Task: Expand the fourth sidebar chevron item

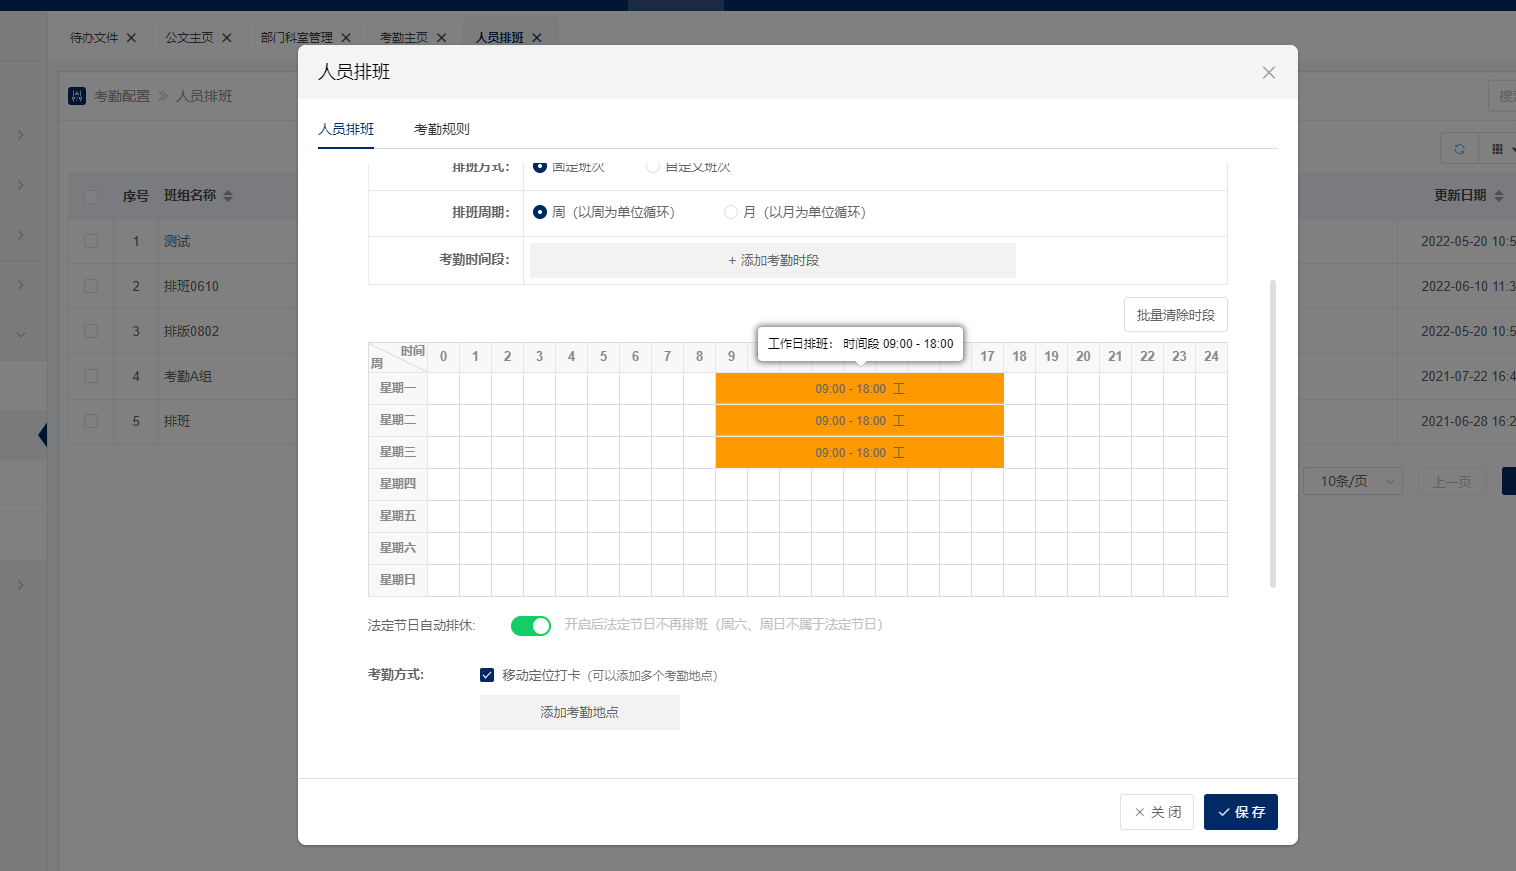Action: tap(21, 285)
